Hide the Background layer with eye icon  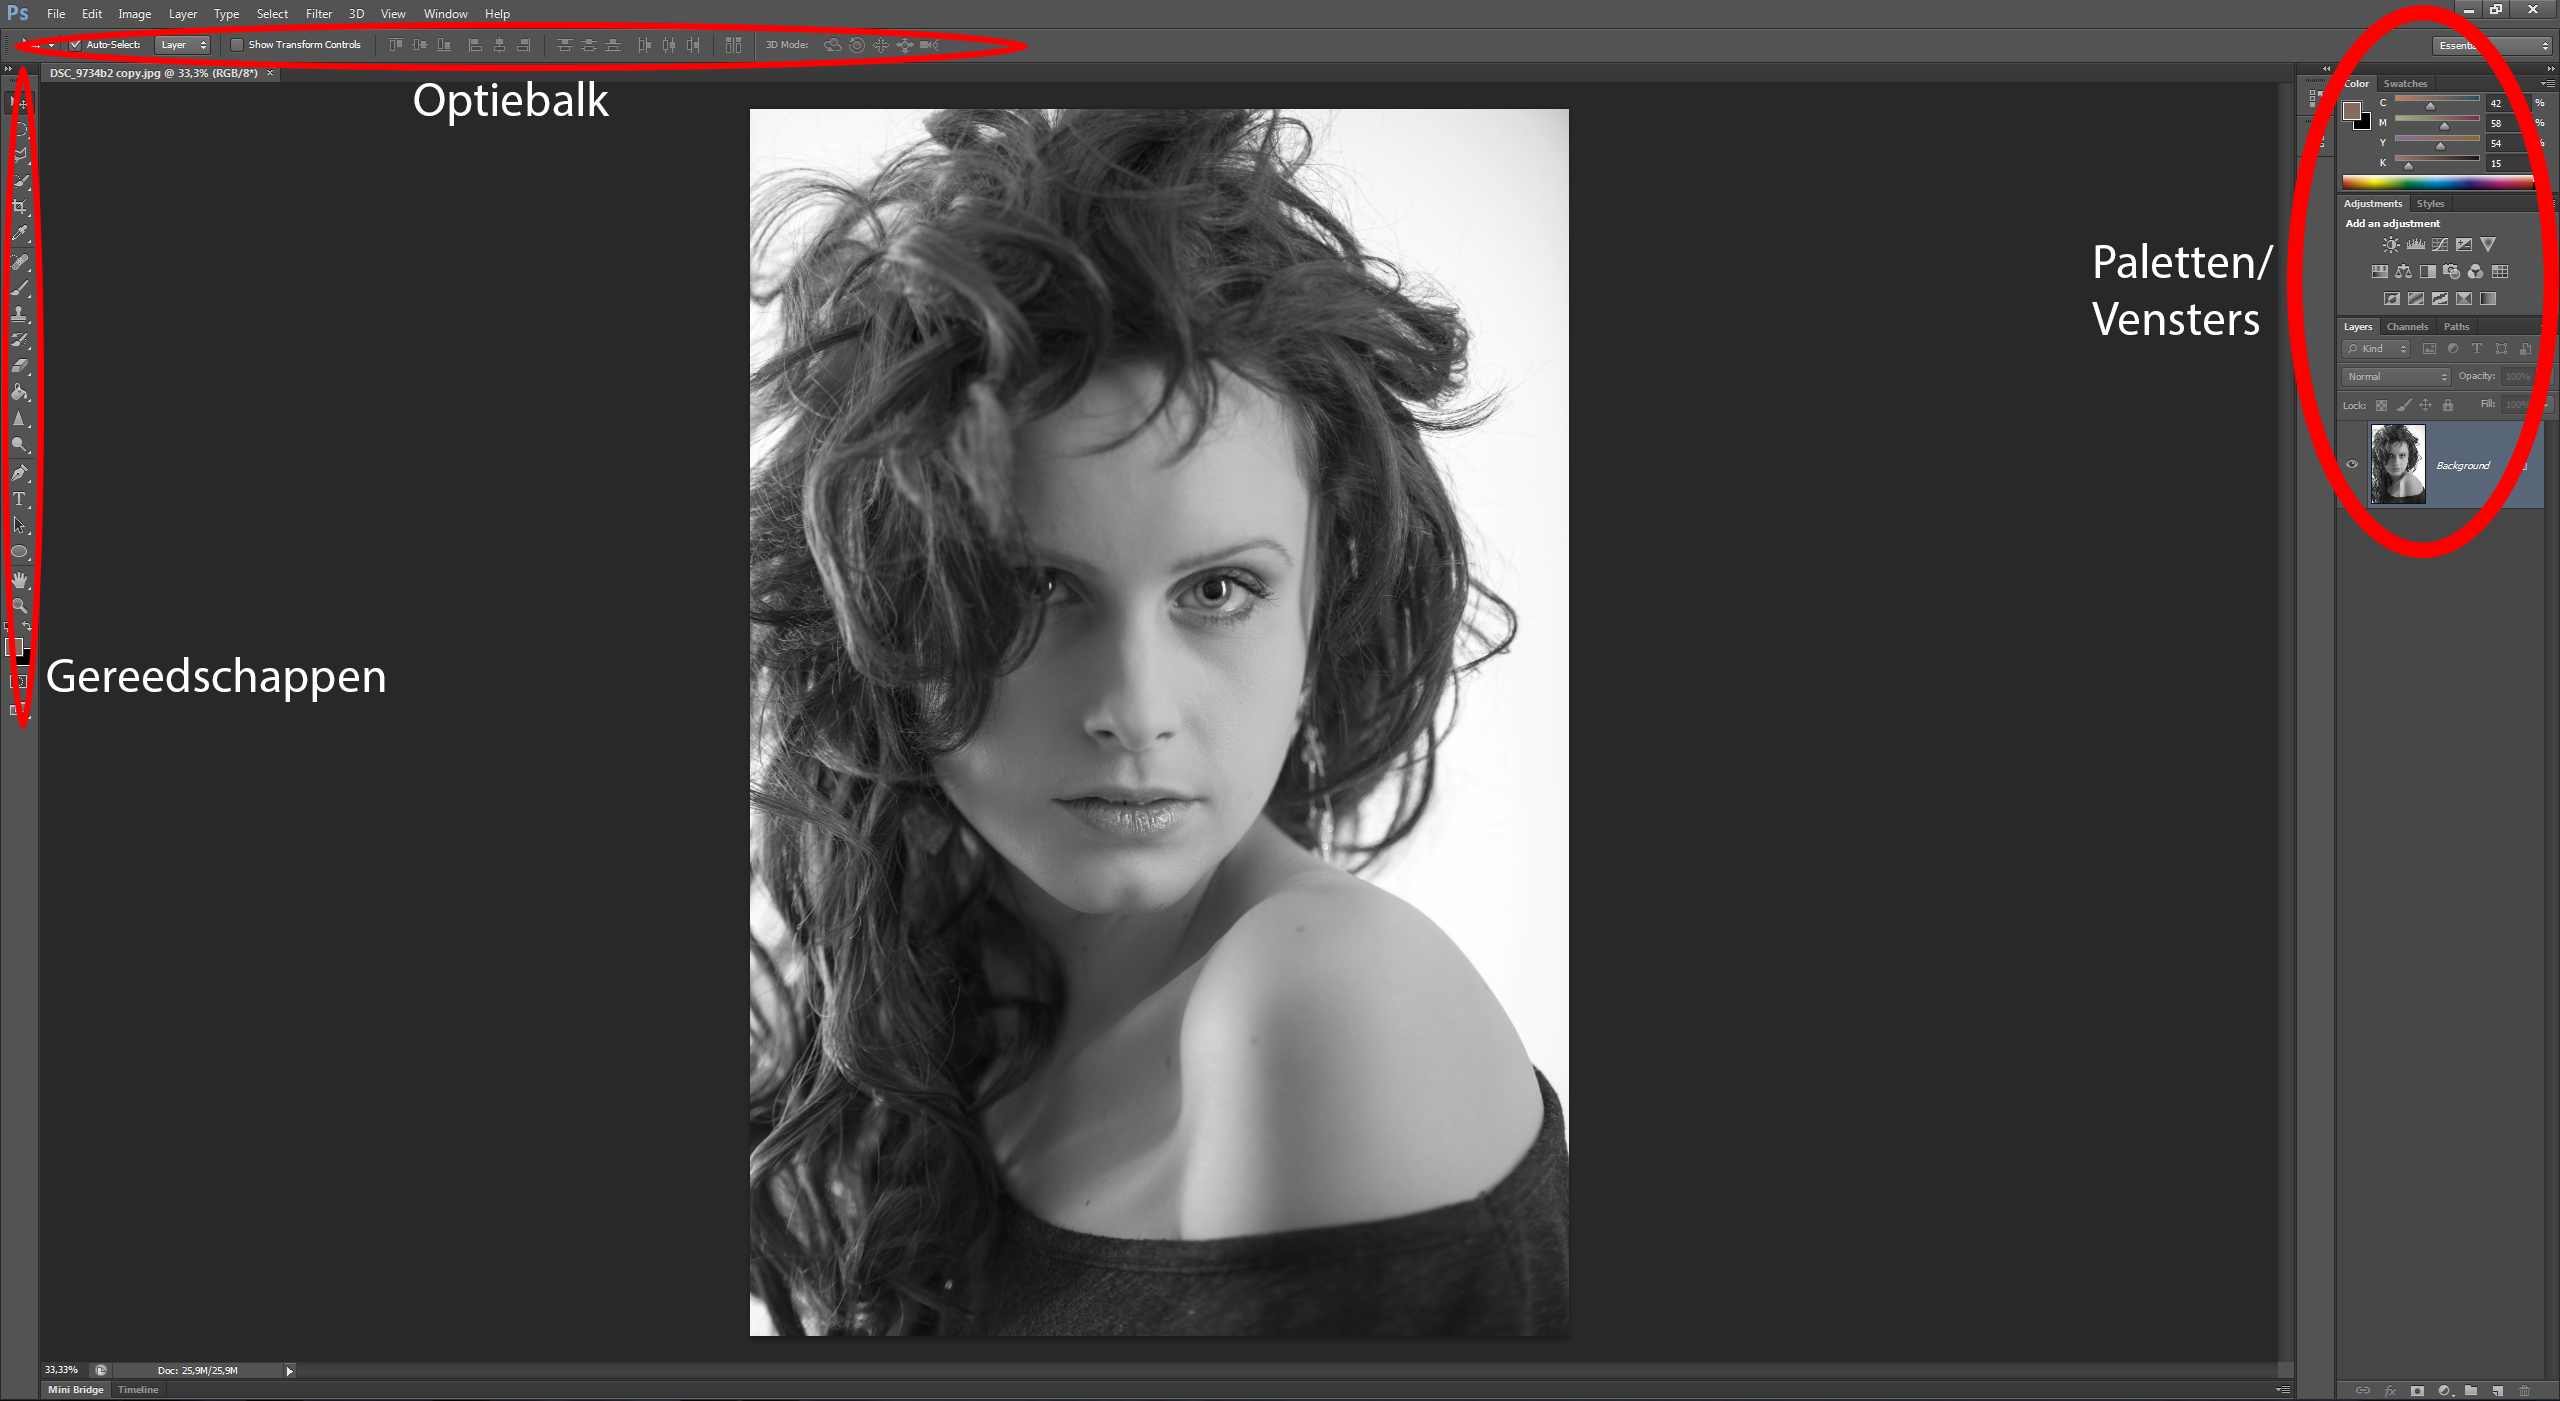(2352, 464)
